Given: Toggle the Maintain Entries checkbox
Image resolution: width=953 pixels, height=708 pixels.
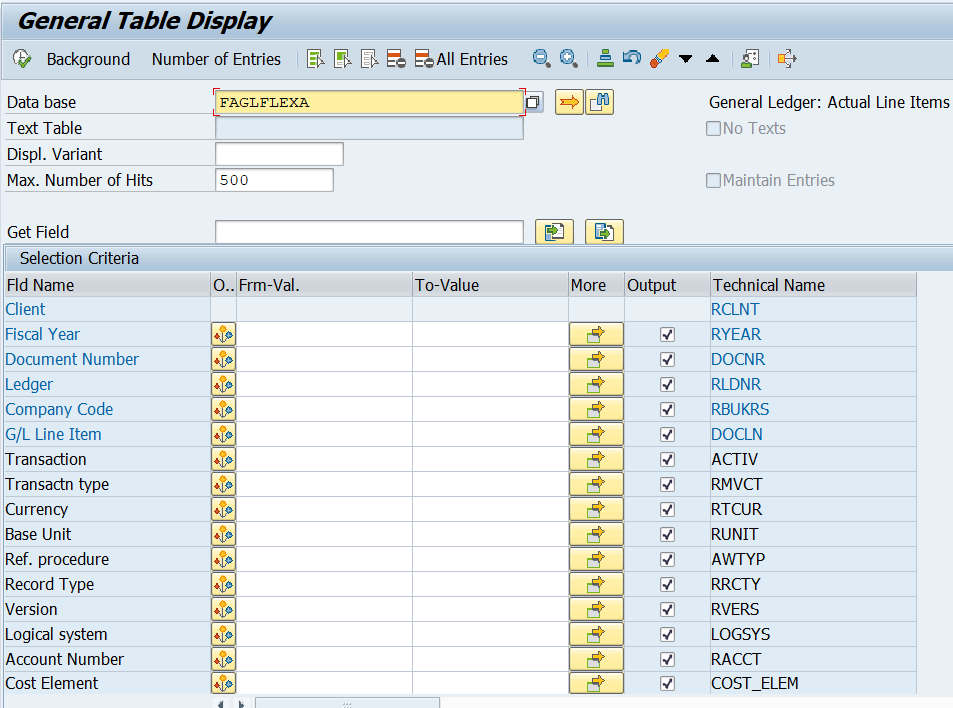Looking at the screenshot, I should [713, 180].
